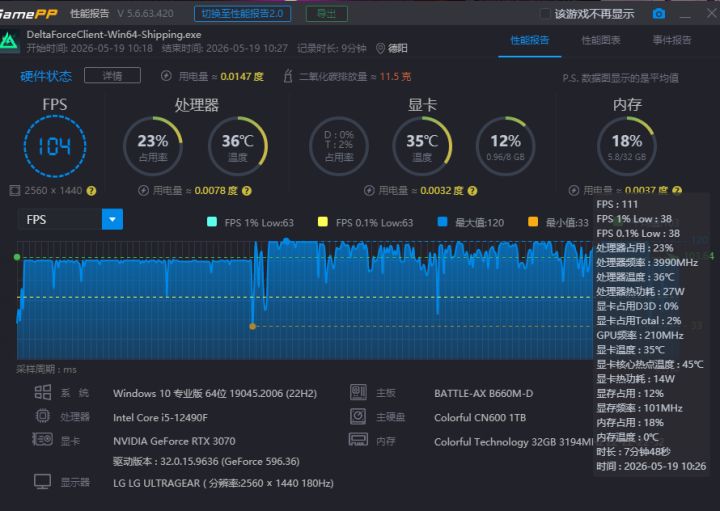Click the DeltaForce game app icon

pyautogui.click(x=8, y=41)
